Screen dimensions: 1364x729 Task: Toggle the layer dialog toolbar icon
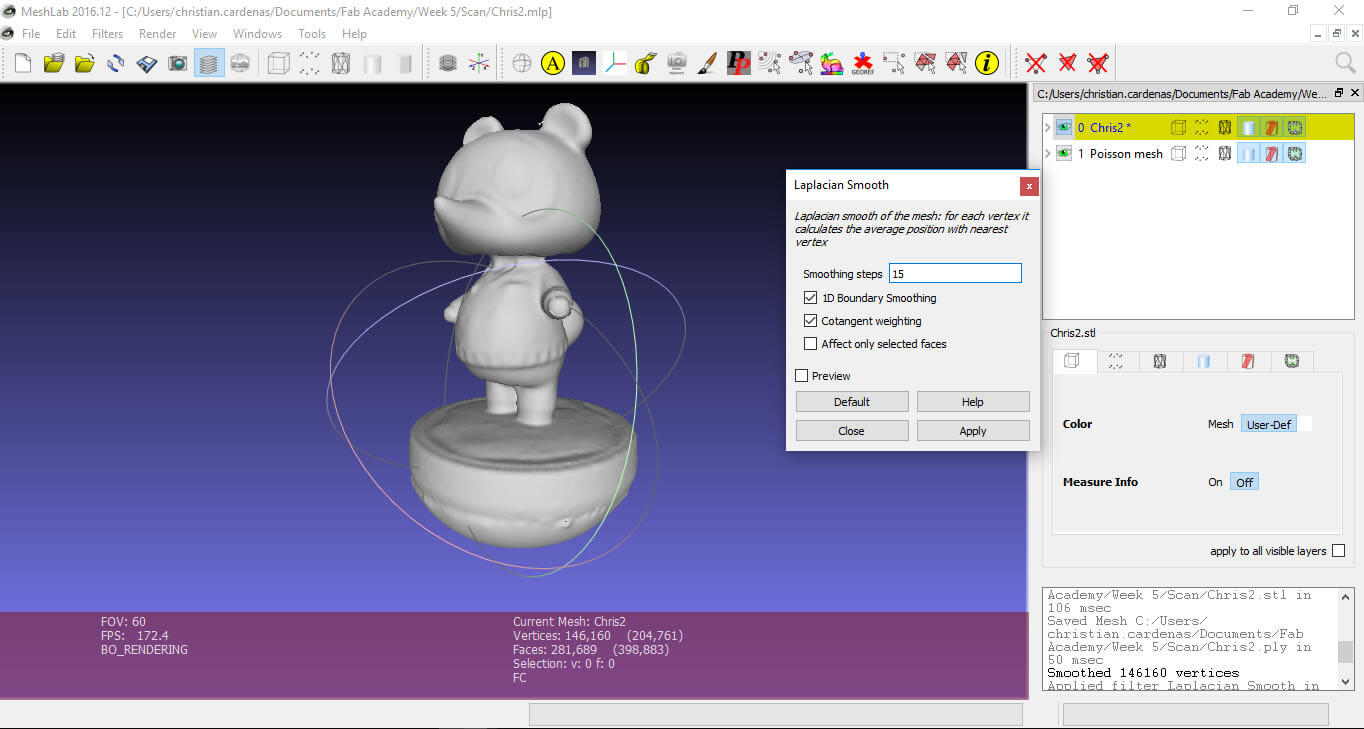(x=209, y=64)
